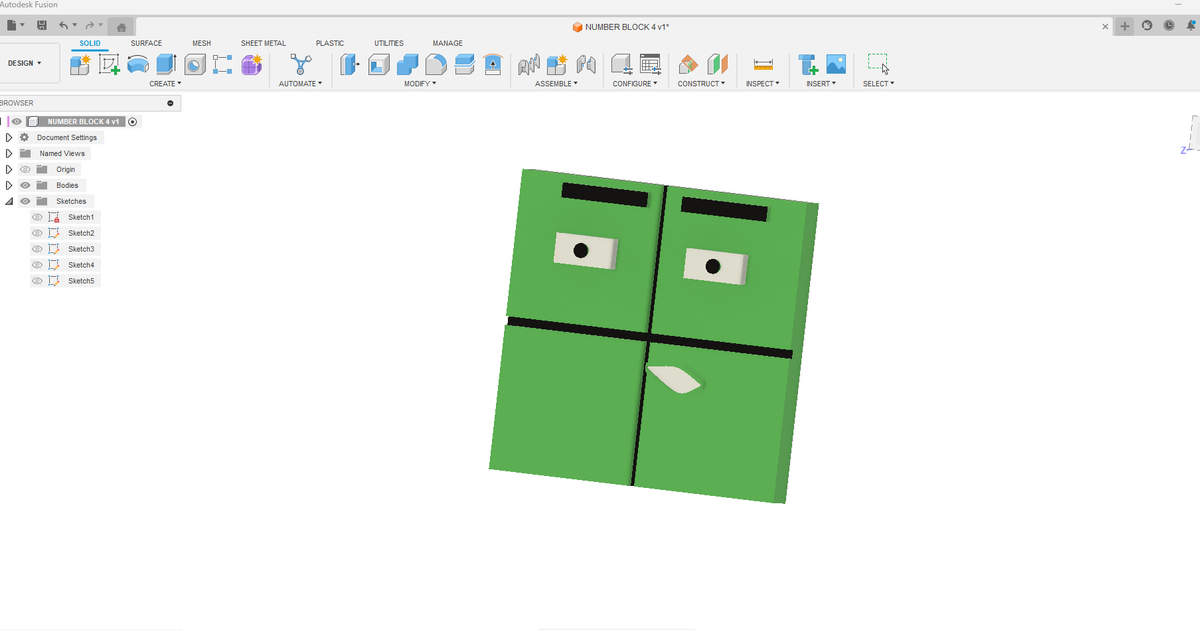Screen dimensions: 1200x630
Task: Click the last Modify group tool icon
Action: (492, 65)
